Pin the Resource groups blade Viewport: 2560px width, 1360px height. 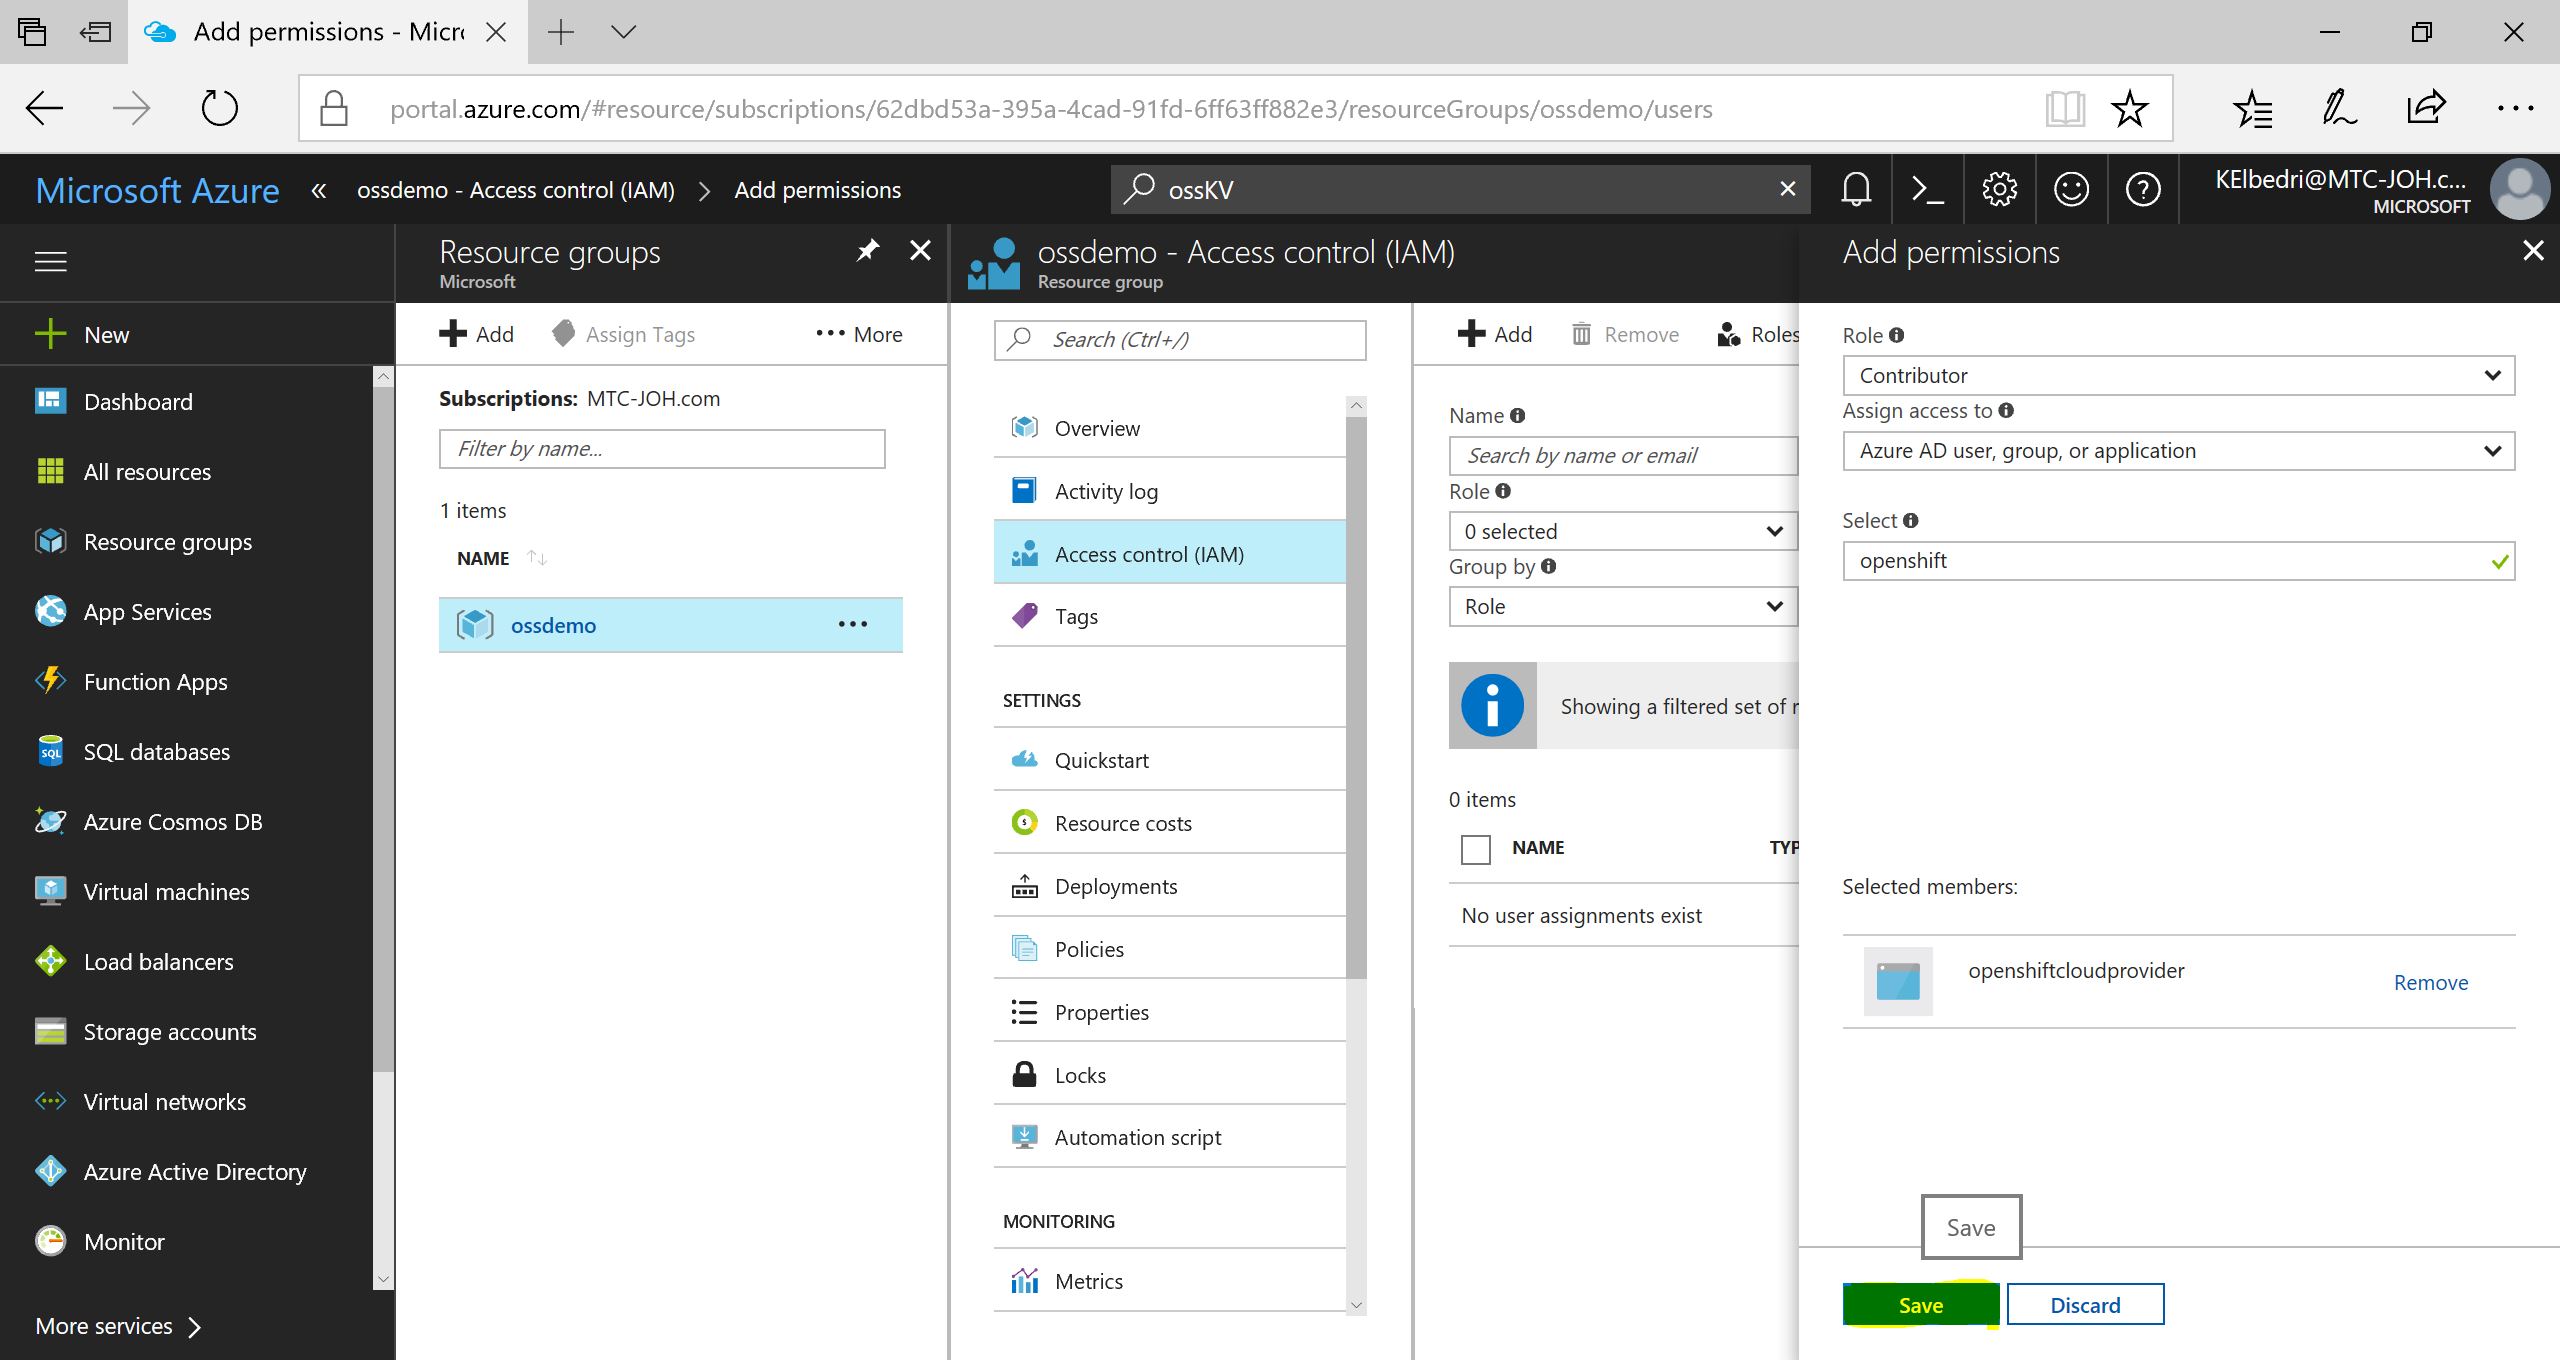pyautogui.click(x=867, y=250)
